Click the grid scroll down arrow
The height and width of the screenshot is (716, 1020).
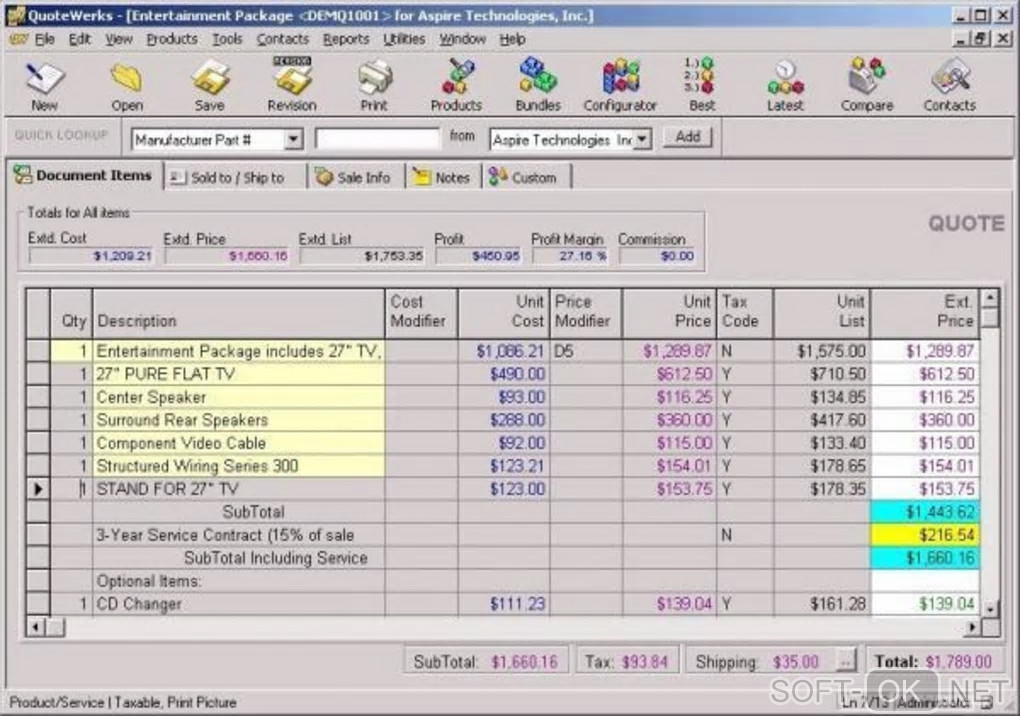point(989,610)
